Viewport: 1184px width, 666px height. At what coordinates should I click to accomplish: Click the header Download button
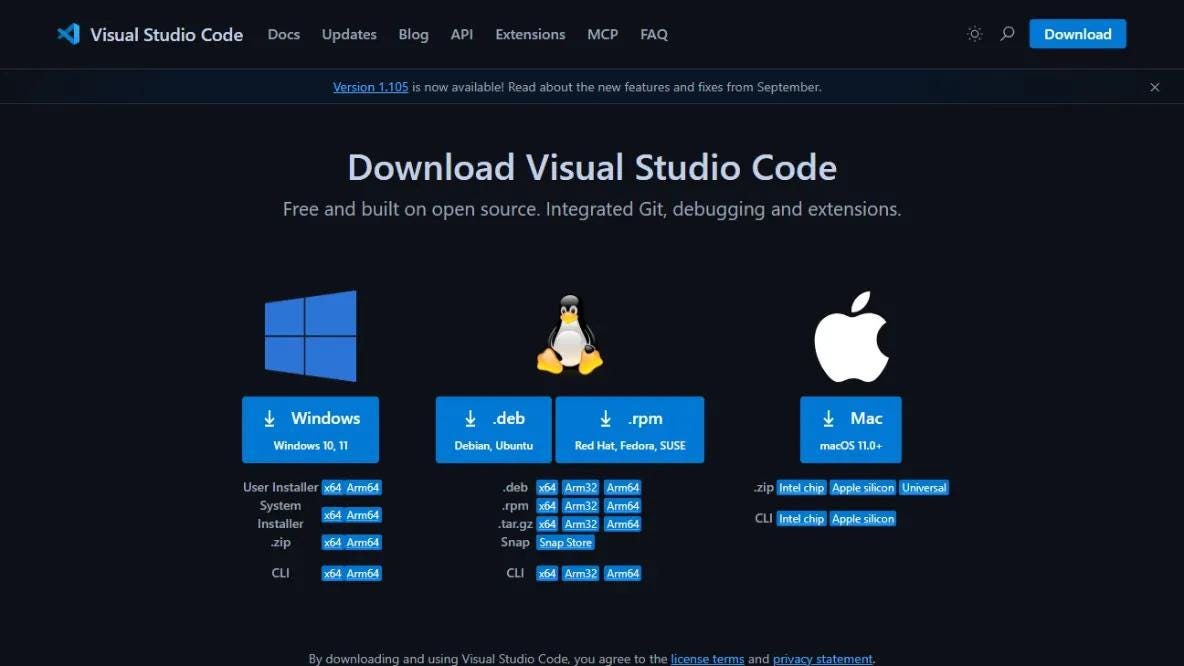tap(1078, 34)
